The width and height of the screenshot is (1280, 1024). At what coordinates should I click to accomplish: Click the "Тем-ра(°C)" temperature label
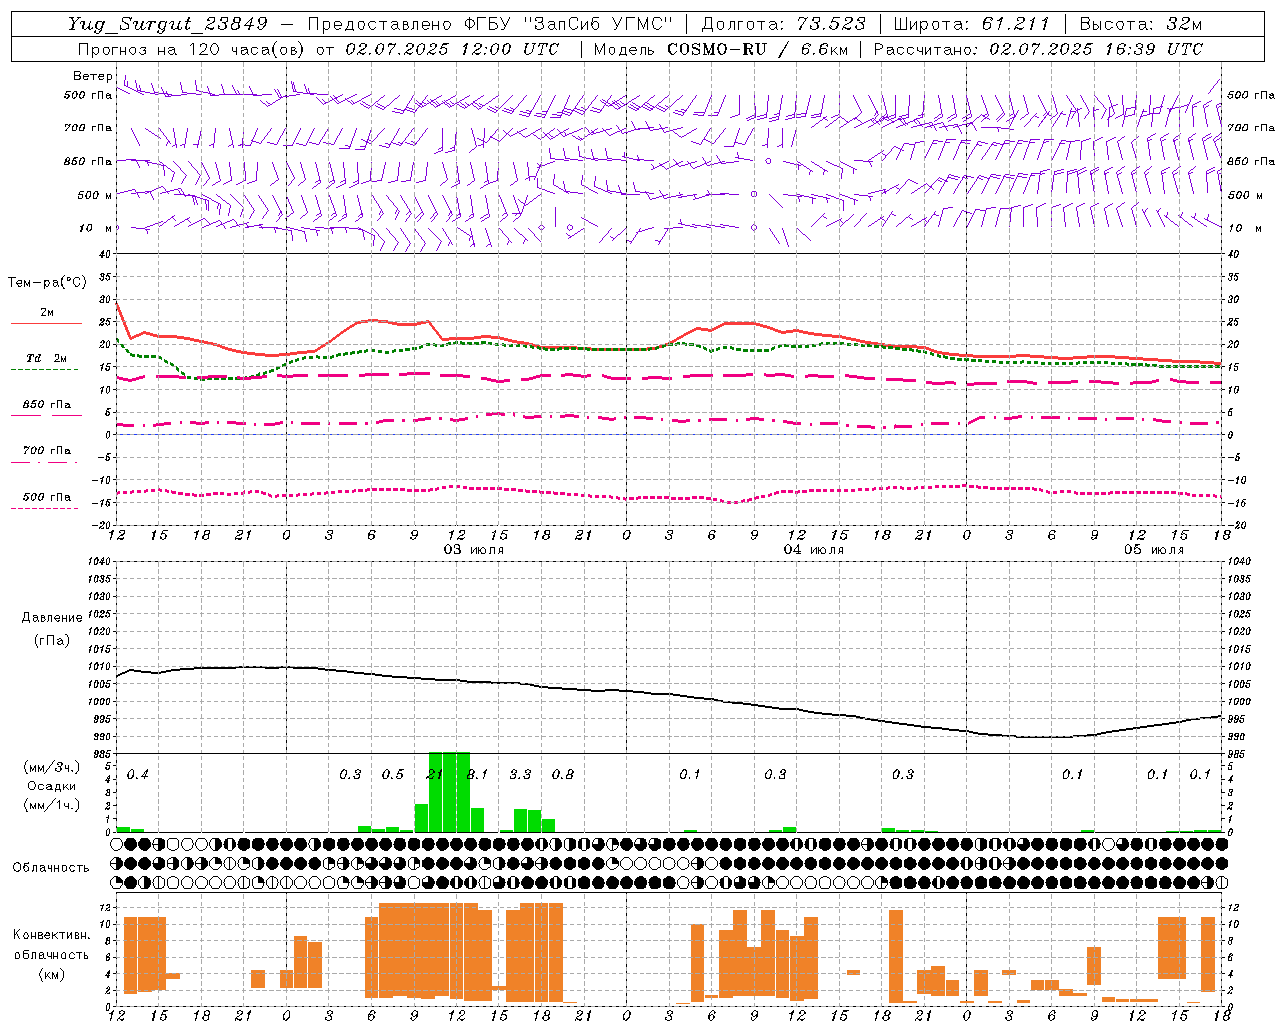coord(47,283)
